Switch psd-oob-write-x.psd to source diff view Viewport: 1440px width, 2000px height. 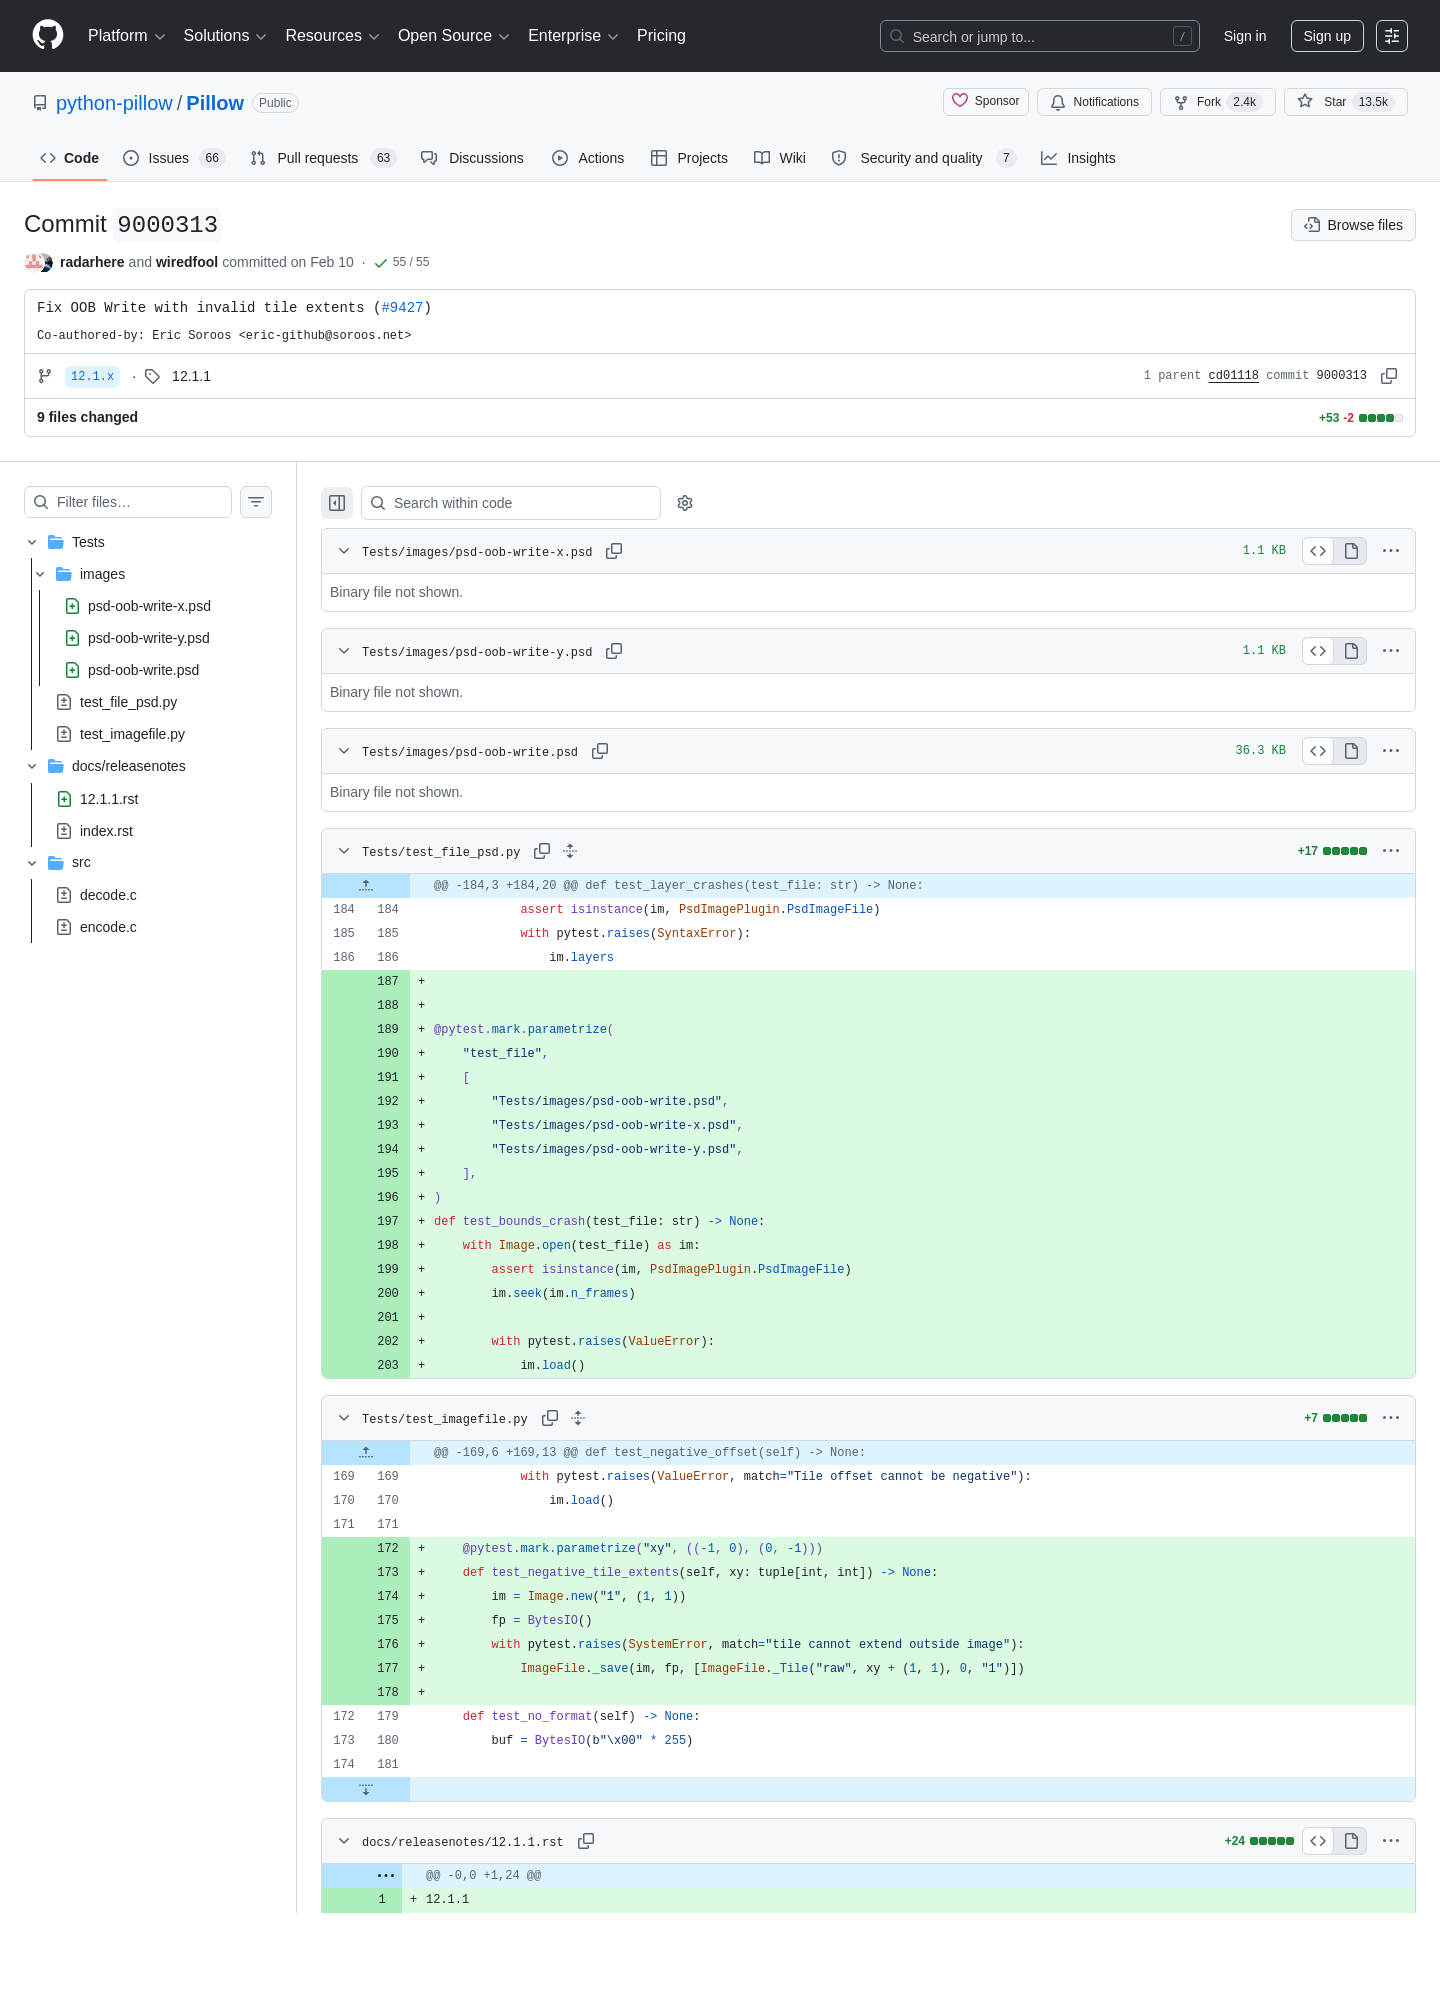coord(1318,551)
